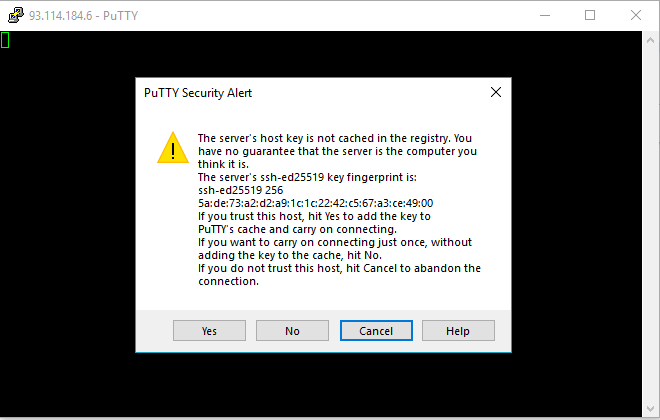Screen dimensions: 660x420
Task: Maximize the PuTTY terminal window
Action: [590, 16]
